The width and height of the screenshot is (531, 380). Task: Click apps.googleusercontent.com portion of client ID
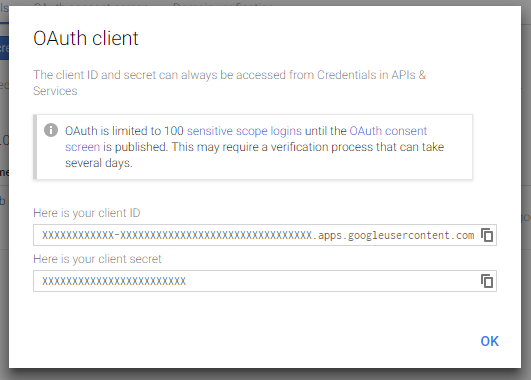tap(396, 235)
